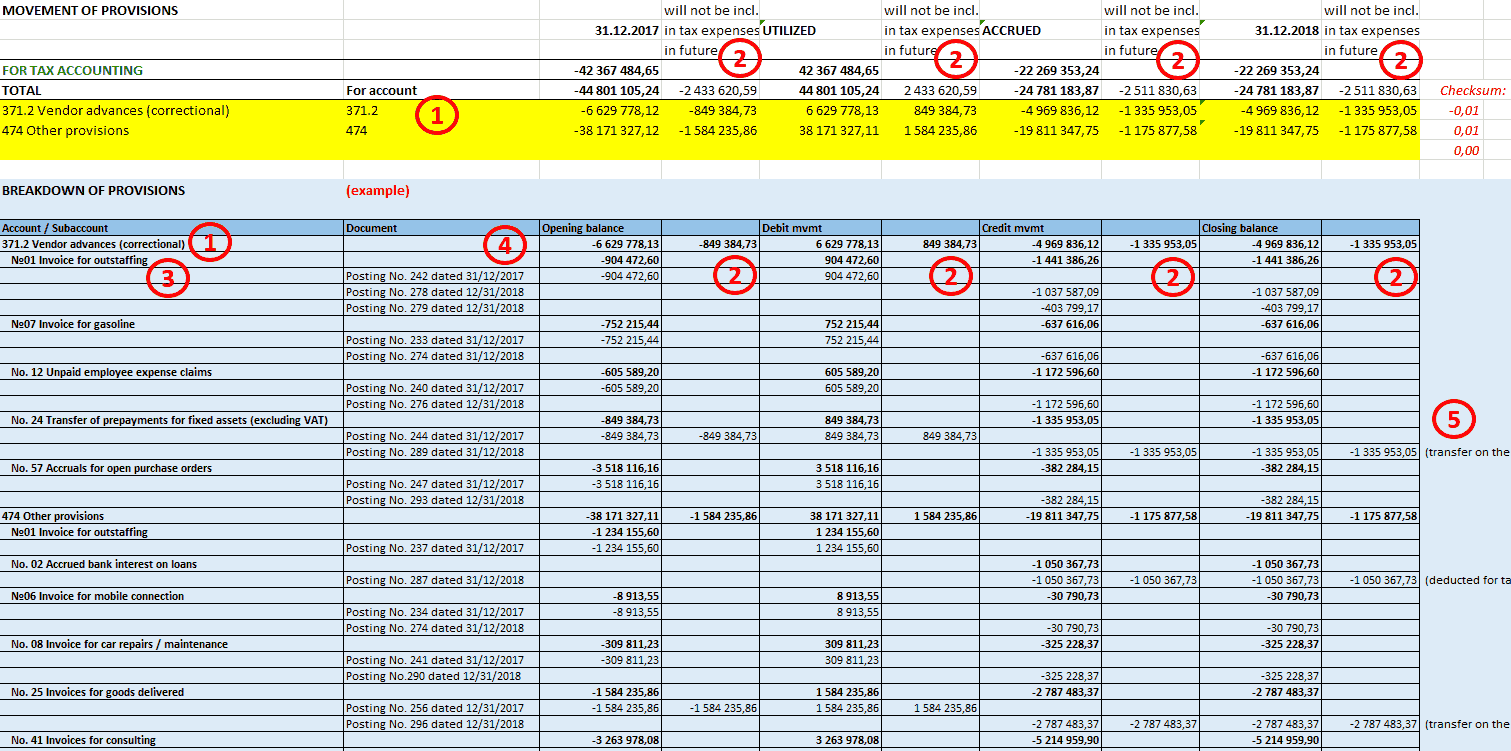The height and width of the screenshot is (751, 1511).
Task: Select the red Checksum label cell
Action: (x=1473, y=91)
